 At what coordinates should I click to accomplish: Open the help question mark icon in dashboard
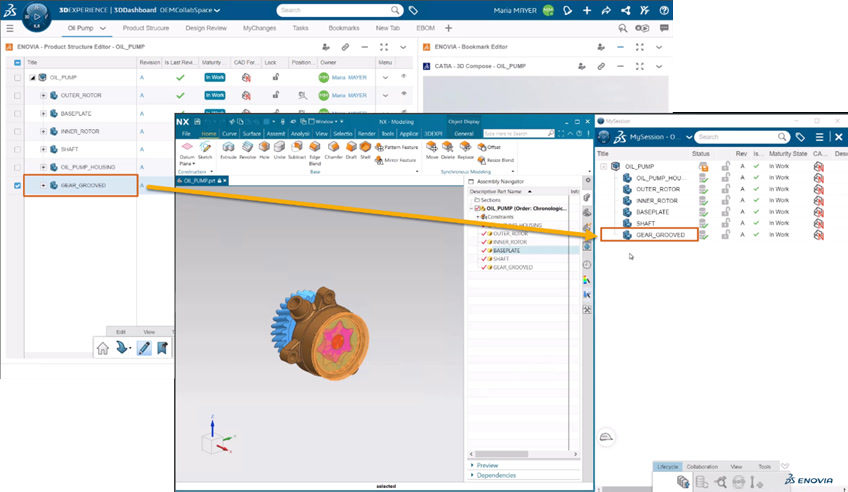(664, 10)
